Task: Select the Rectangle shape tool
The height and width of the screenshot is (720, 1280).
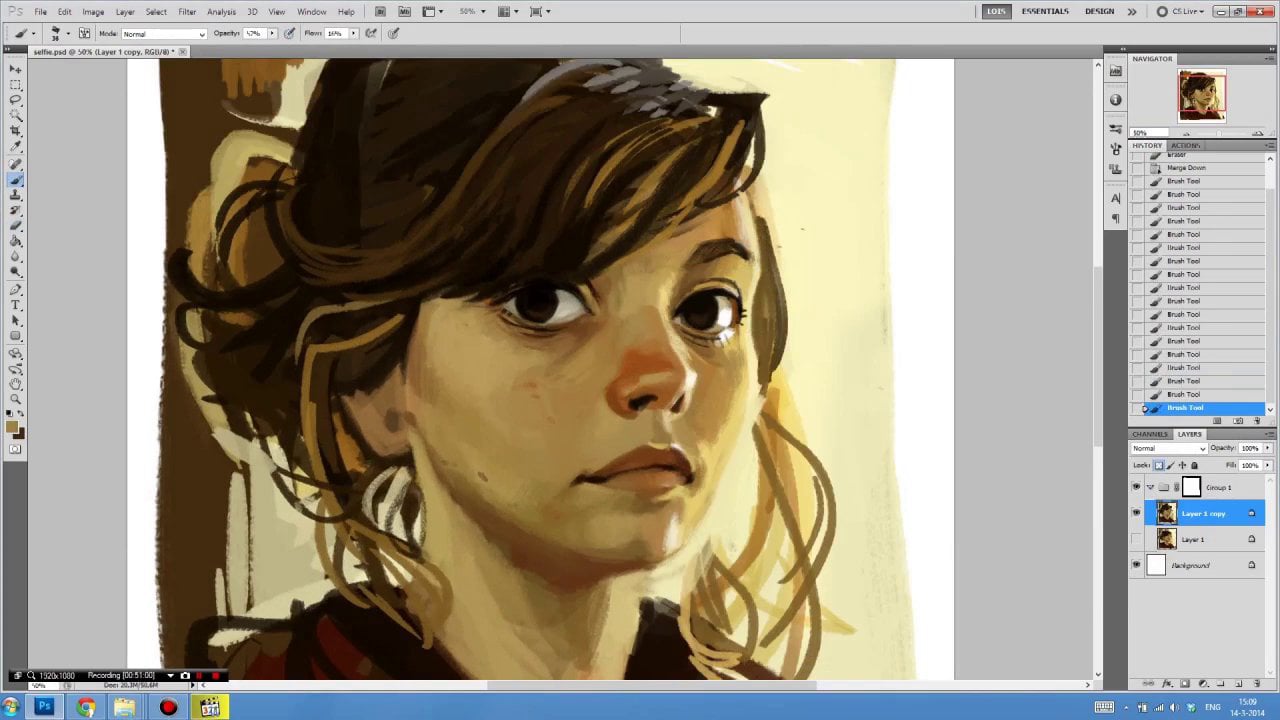Action: point(16,335)
